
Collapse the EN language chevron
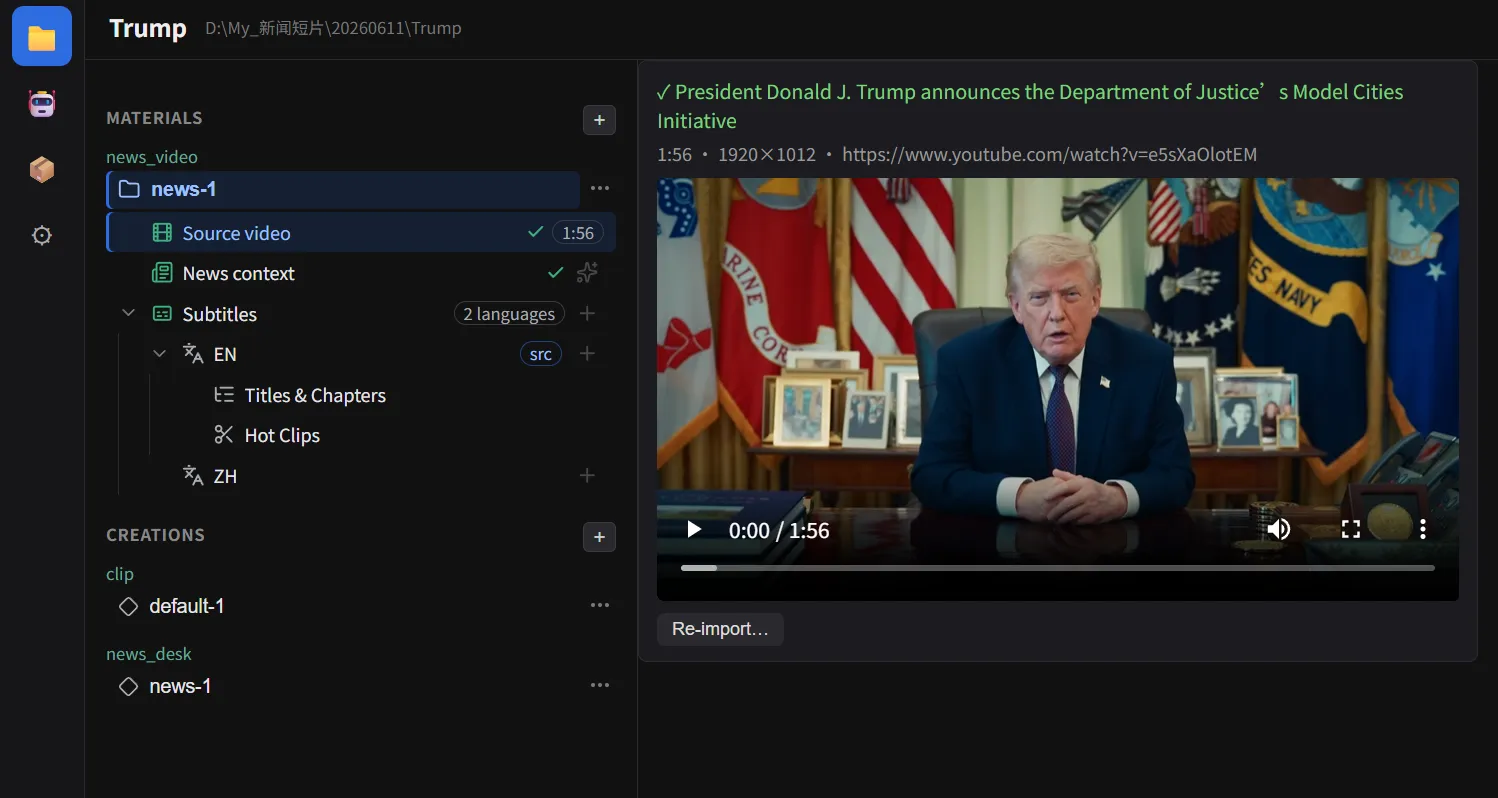point(159,354)
